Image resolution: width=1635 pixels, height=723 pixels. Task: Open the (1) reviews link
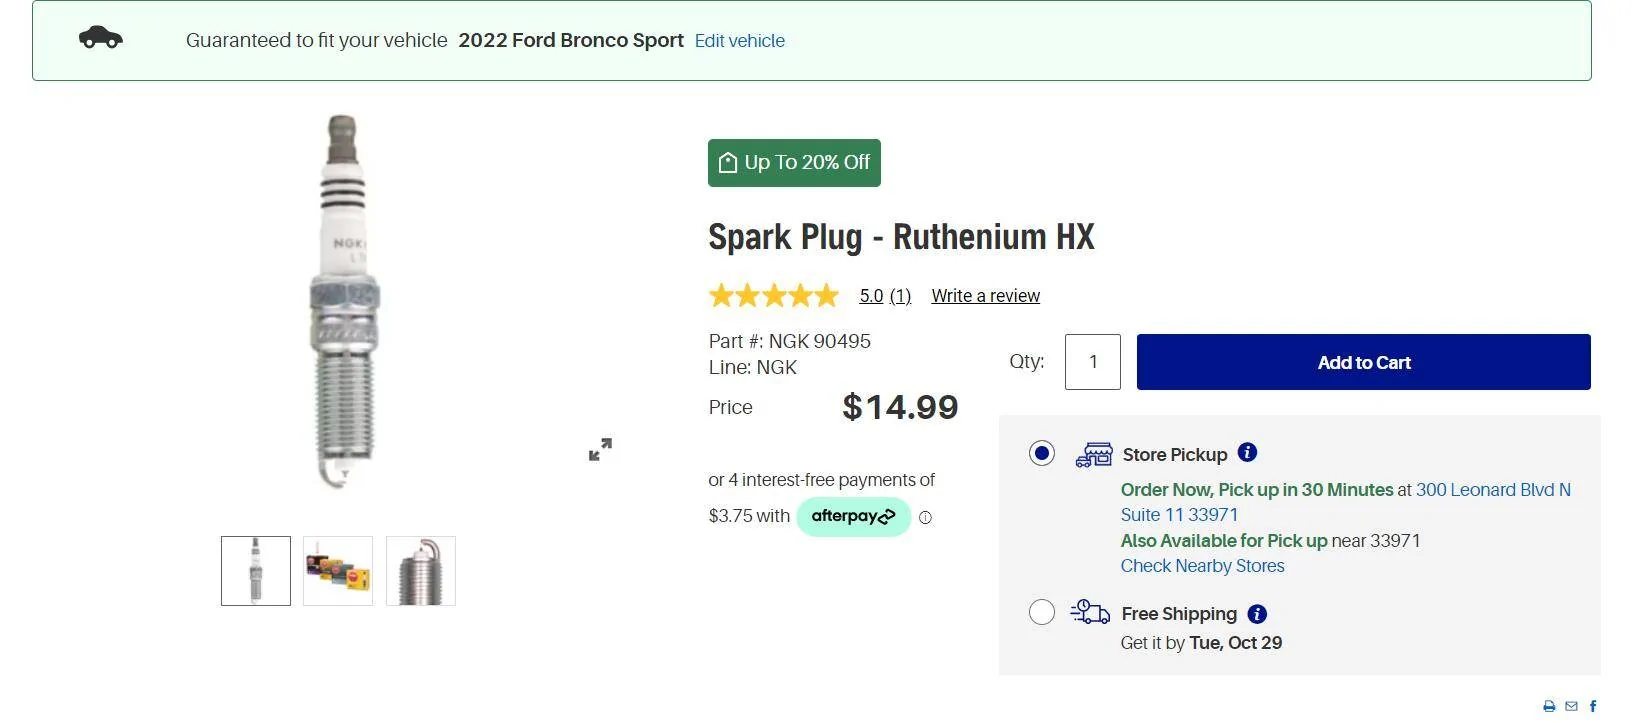point(899,295)
